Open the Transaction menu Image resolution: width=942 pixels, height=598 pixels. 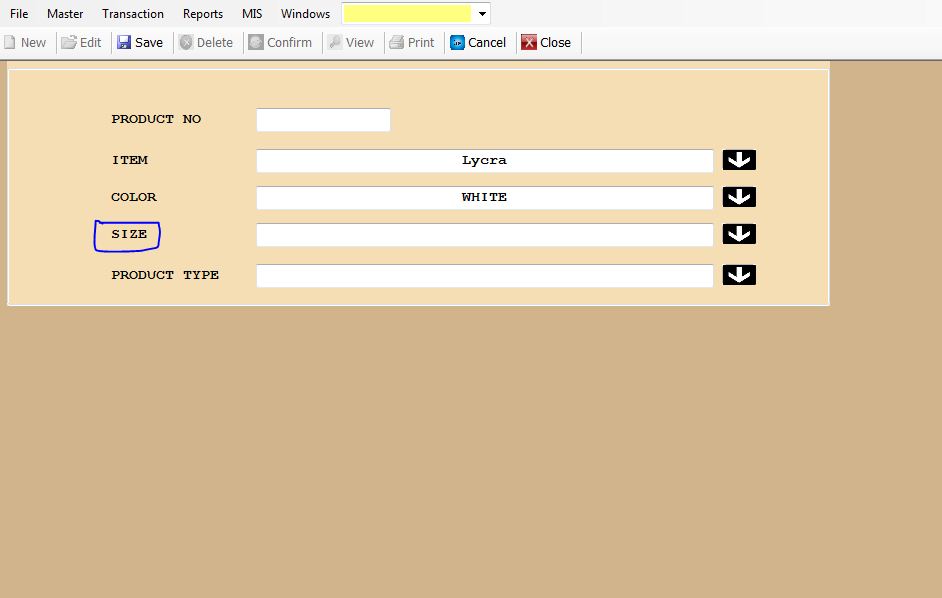point(133,14)
